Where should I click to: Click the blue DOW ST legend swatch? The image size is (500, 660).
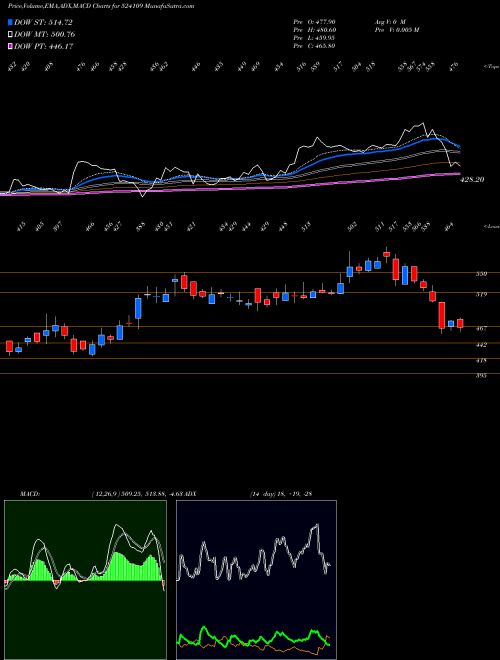click(11, 22)
